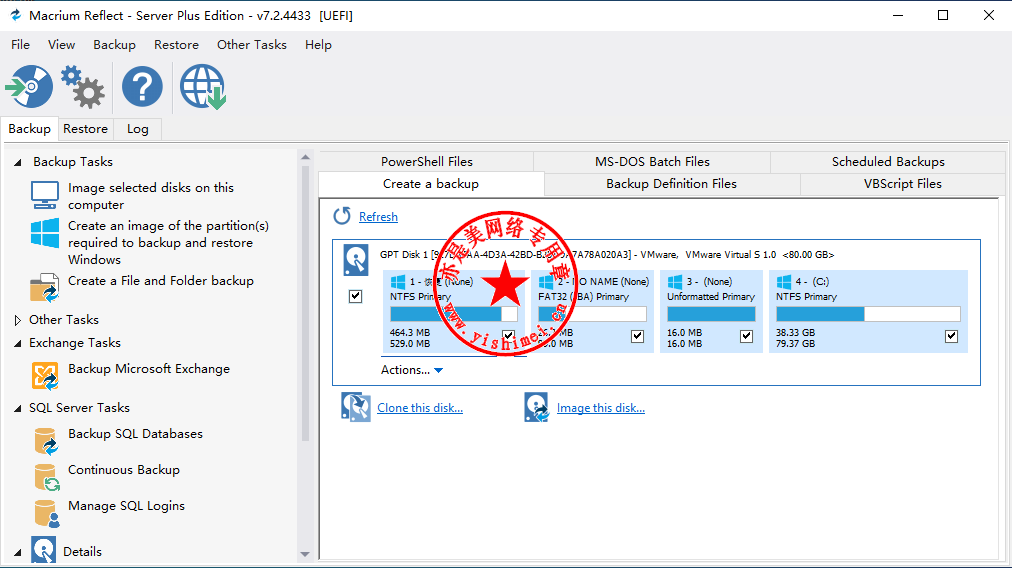Image resolution: width=1012 pixels, height=568 pixels.
Task: Click the sidebar scroll down arrow
Action: click(305, 554)
